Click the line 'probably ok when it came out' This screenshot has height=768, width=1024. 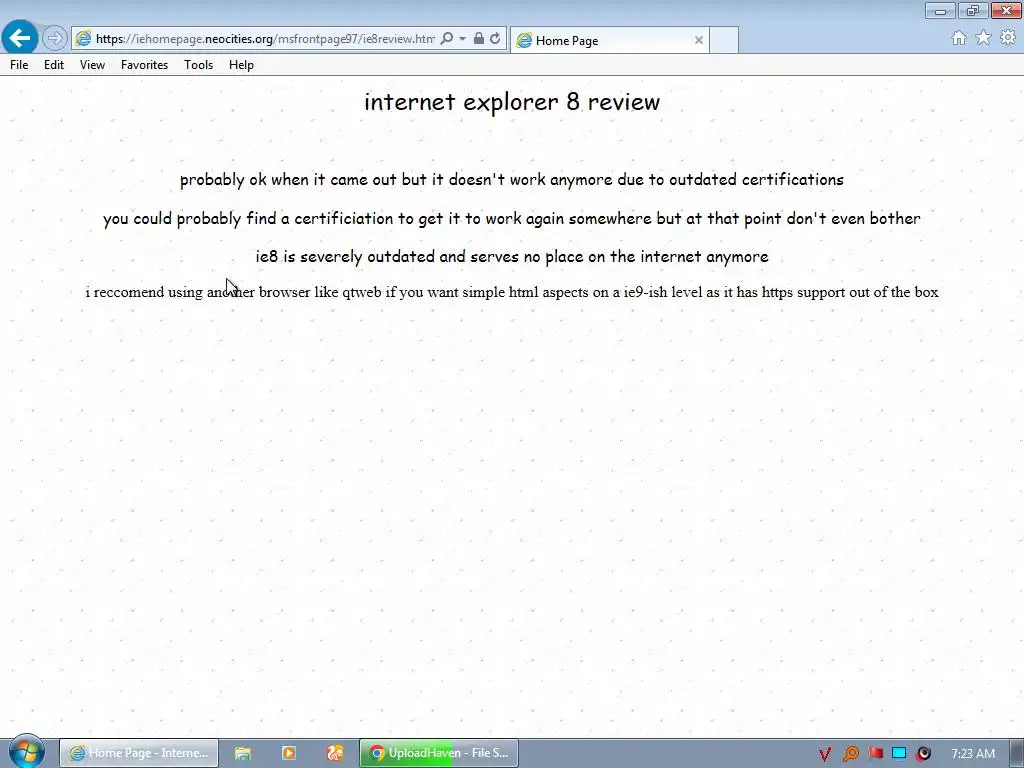pos(512,180)
